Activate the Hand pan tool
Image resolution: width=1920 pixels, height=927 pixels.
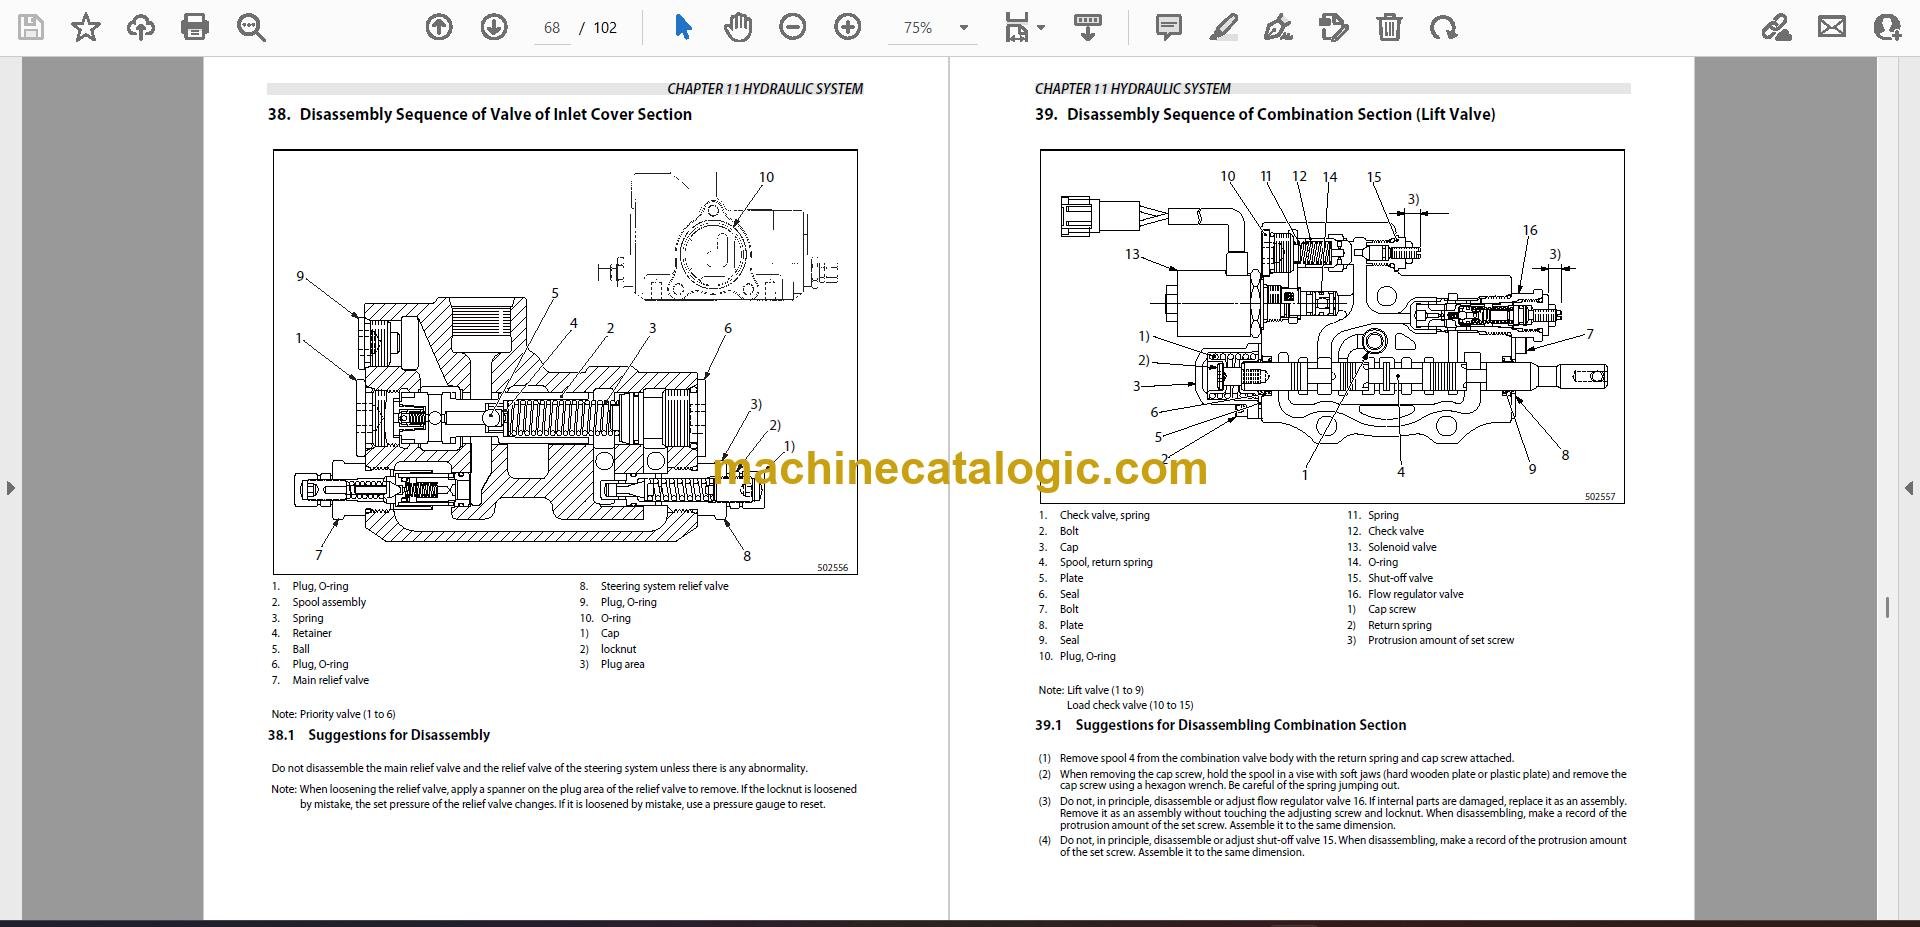click(x=738, y=27)
